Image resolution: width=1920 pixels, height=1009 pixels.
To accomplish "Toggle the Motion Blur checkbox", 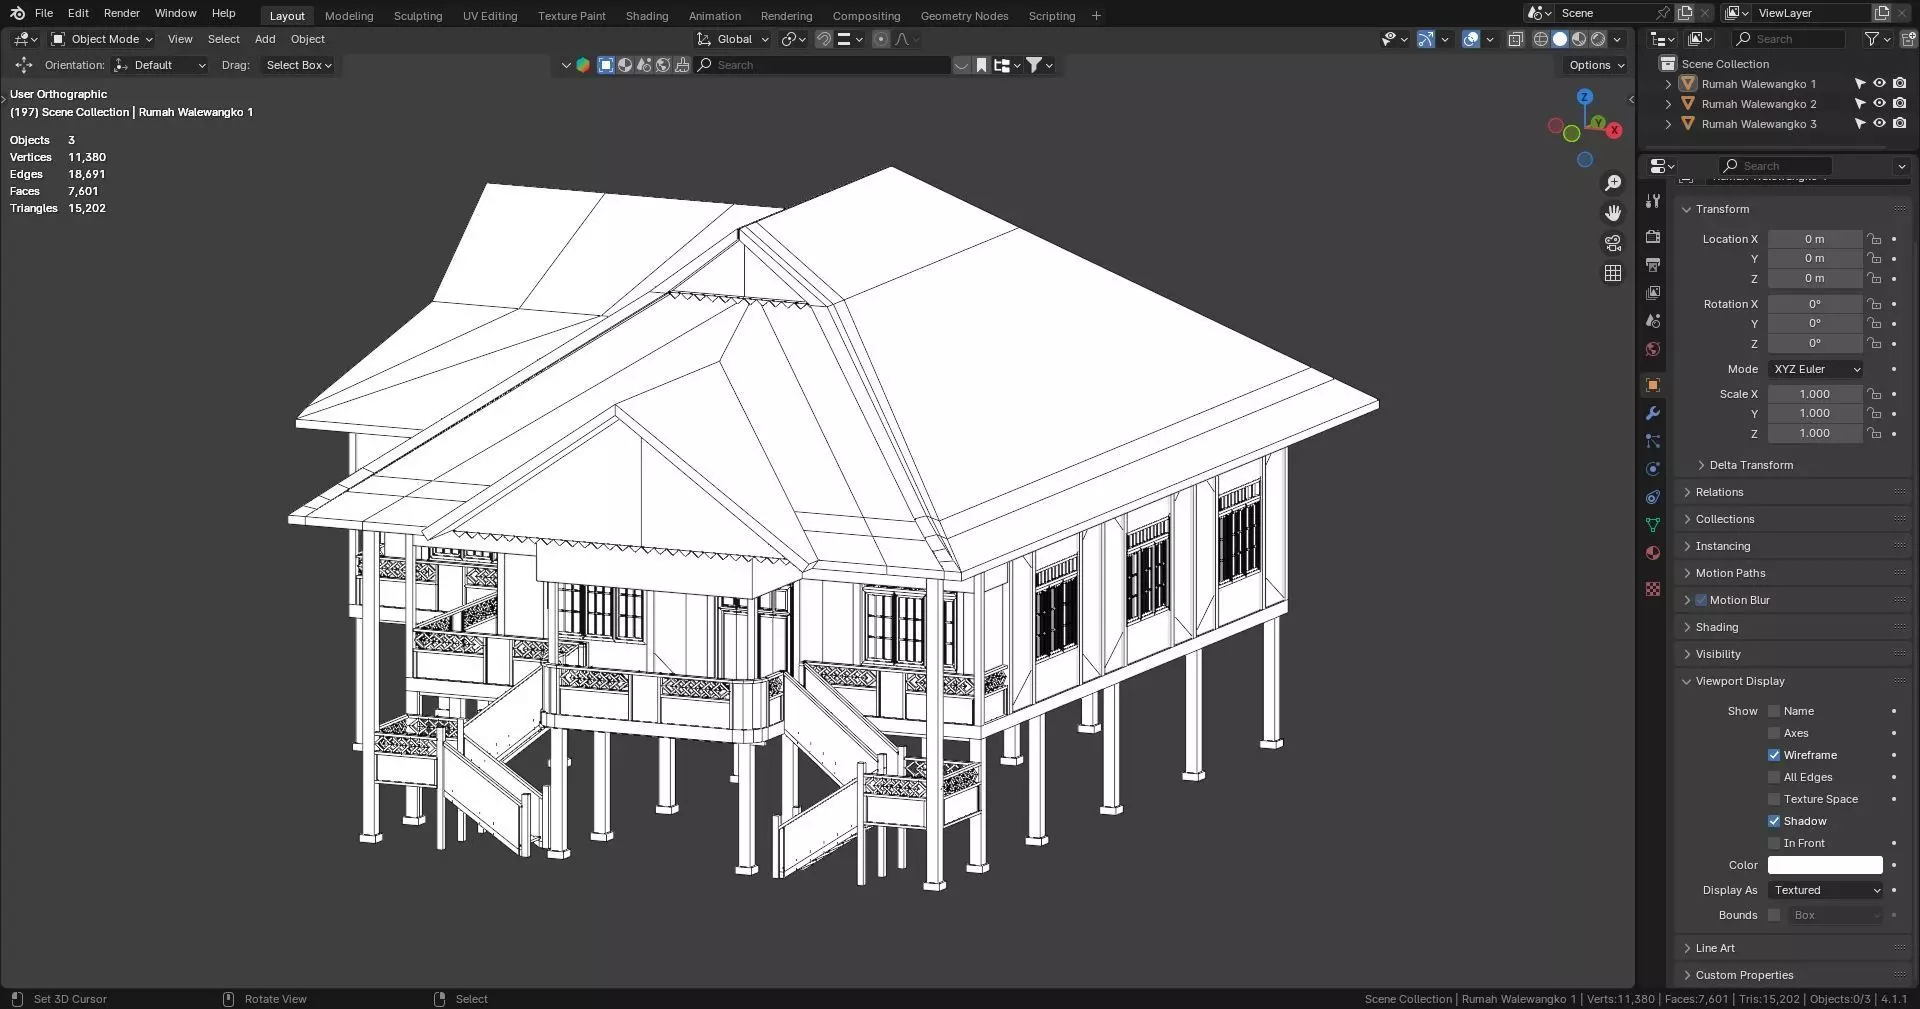I will click(x=1701, y=600).
